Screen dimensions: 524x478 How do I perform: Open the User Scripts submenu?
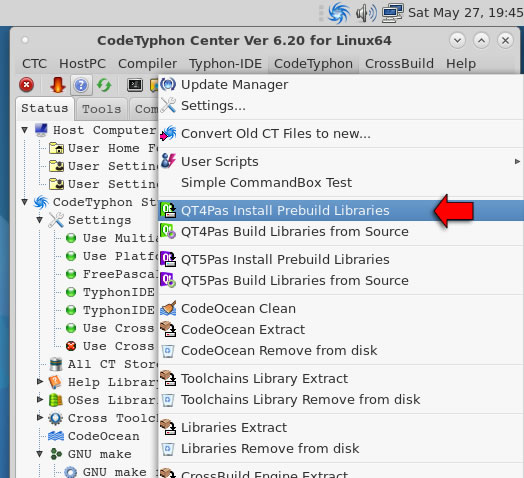pos(341,161)
